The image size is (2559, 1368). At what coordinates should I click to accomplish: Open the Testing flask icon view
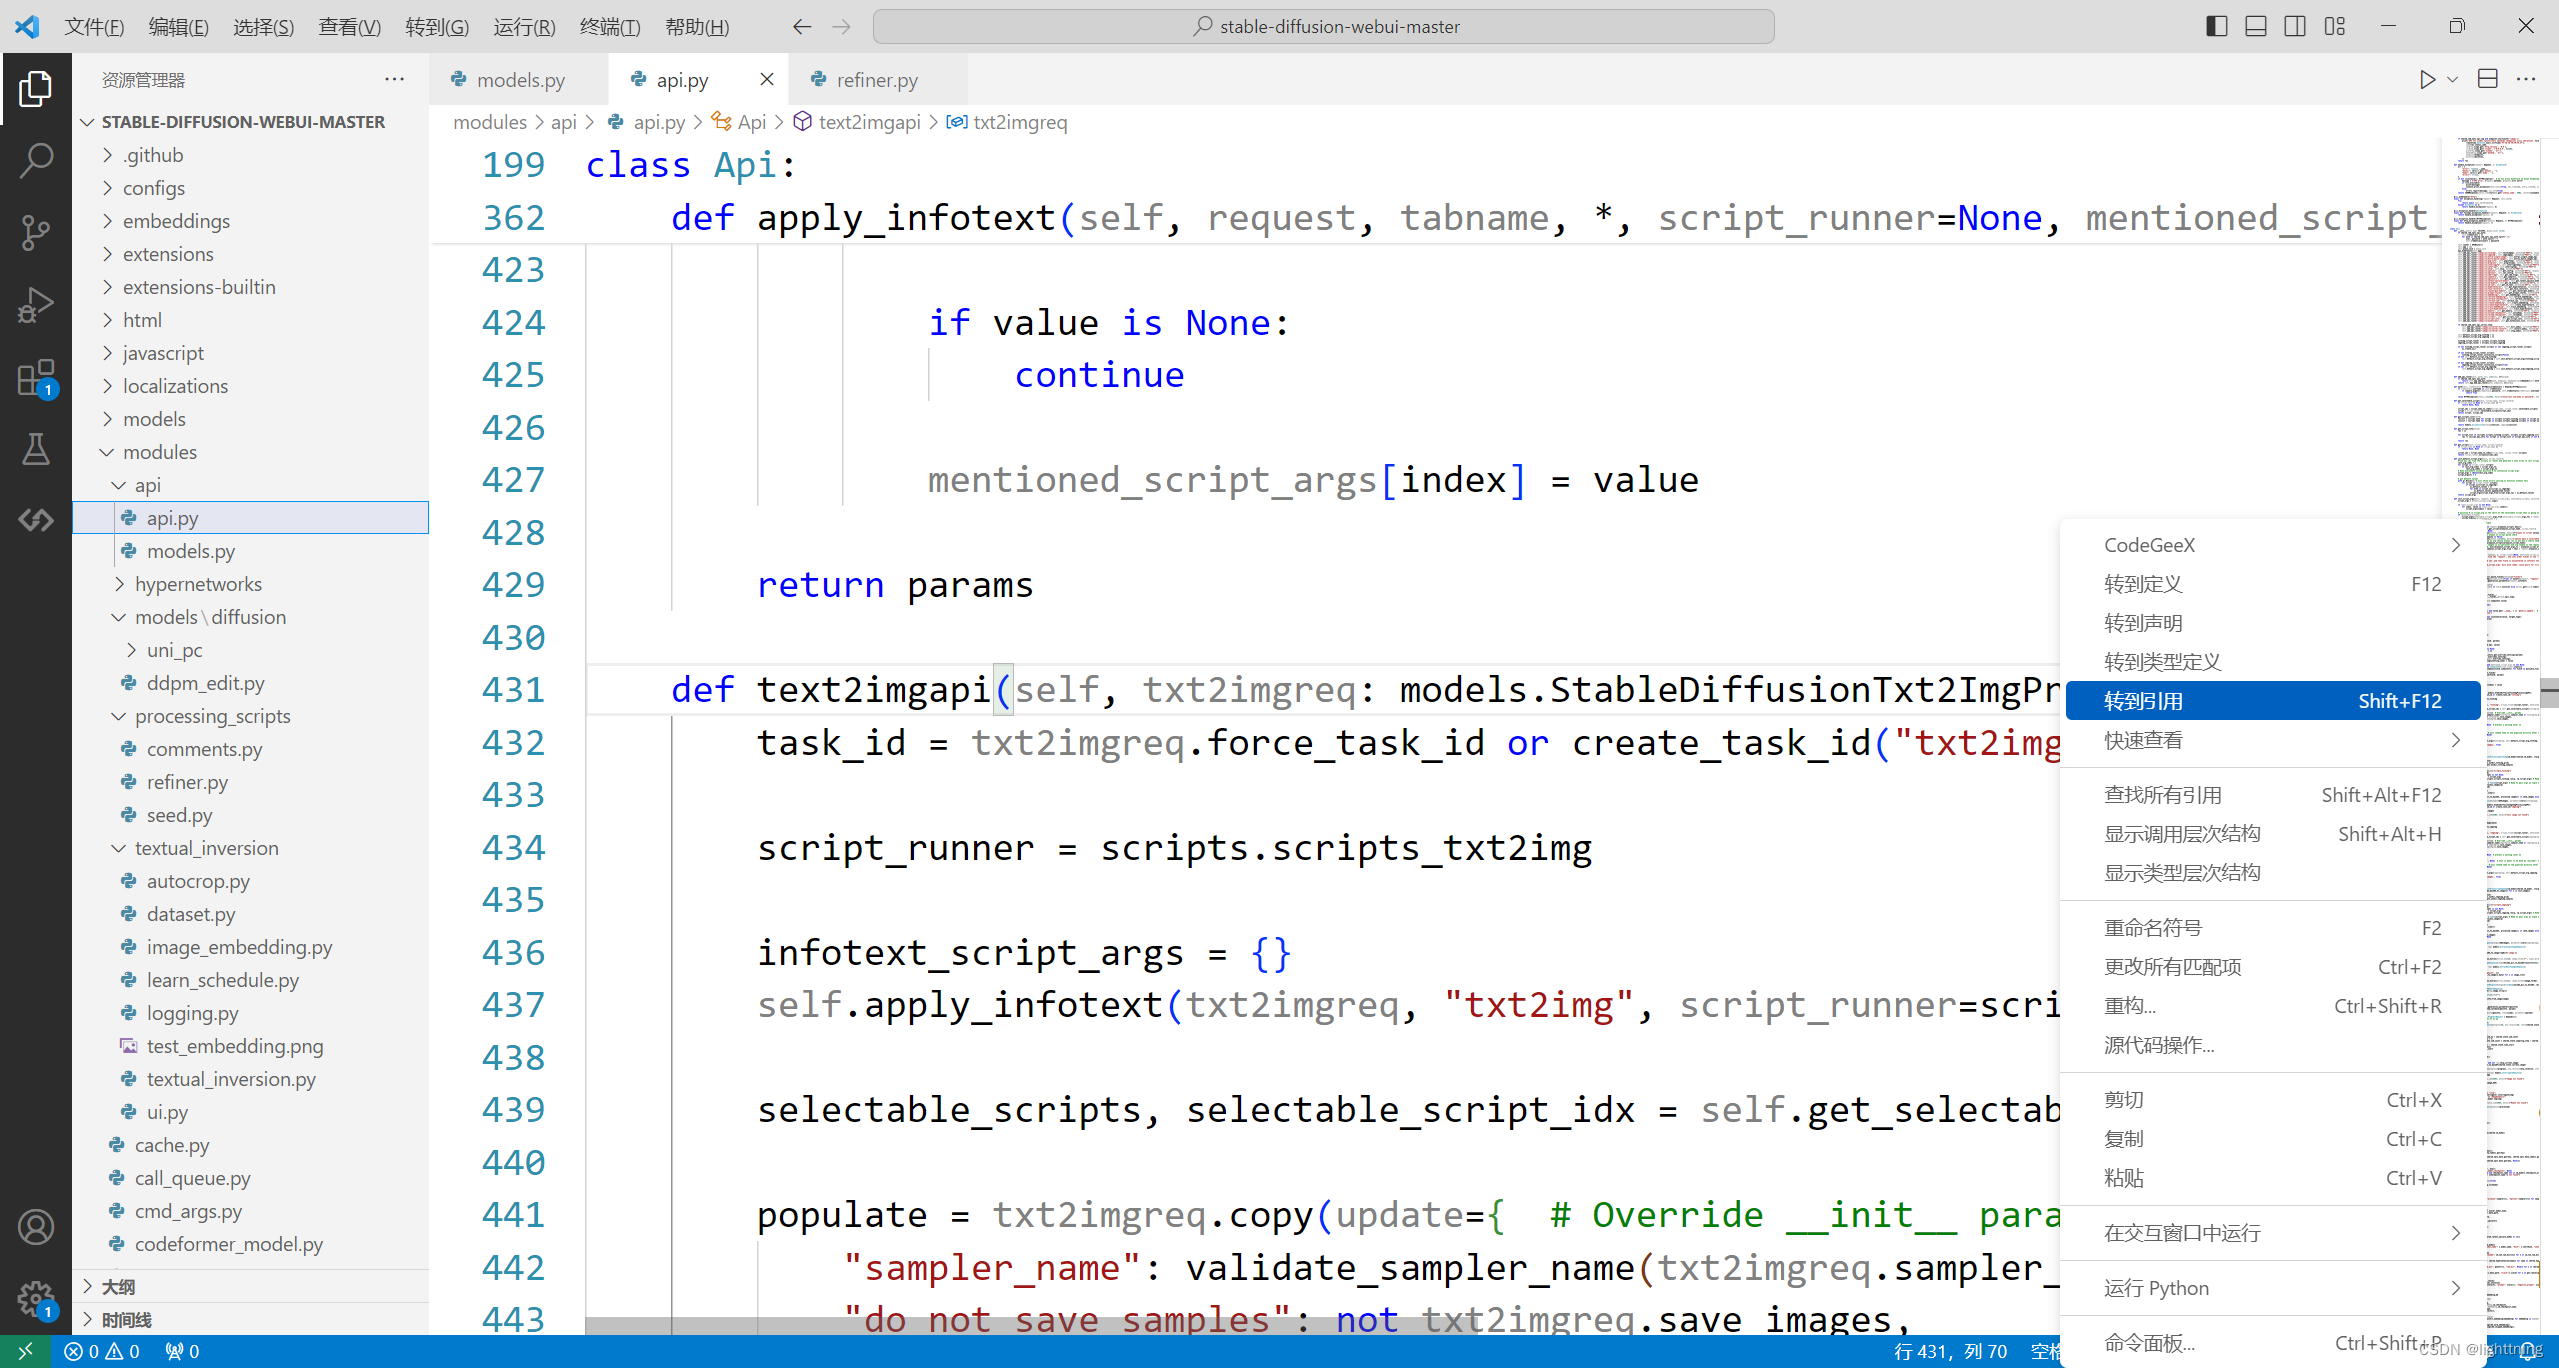coord(36,450)
